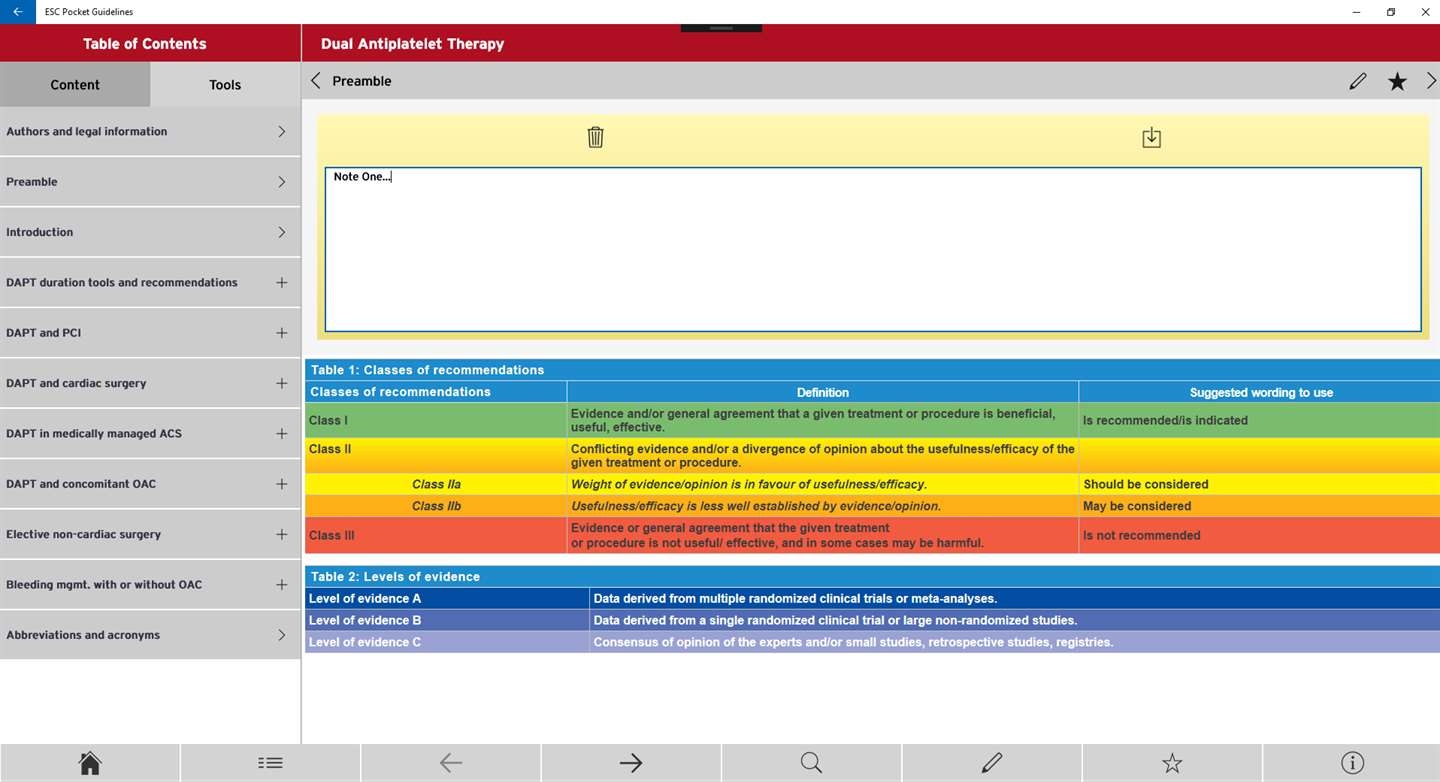Toggle the favorite star in the Preamble header
This screenshot has width=1440, height=782.
(1397, 81)
